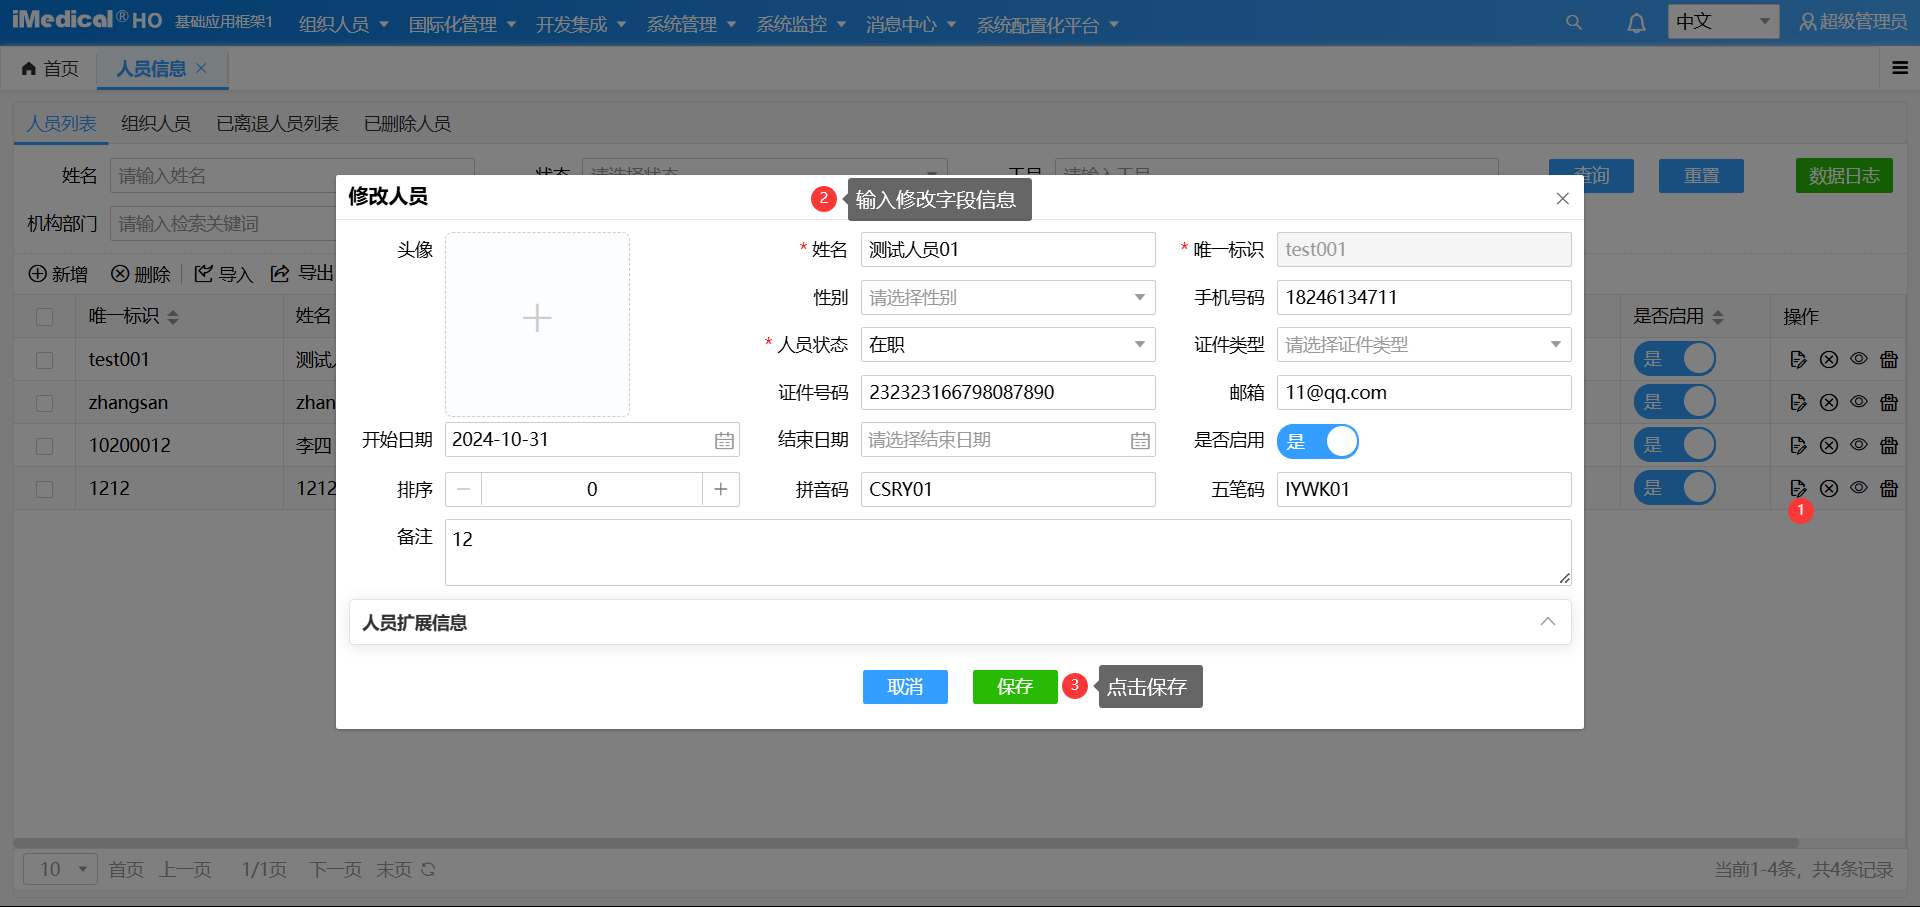Image resolution: width=1920 pixels, height=907 pixels.
Task: Open department icon for record 1212
Action: point(1889,488)
